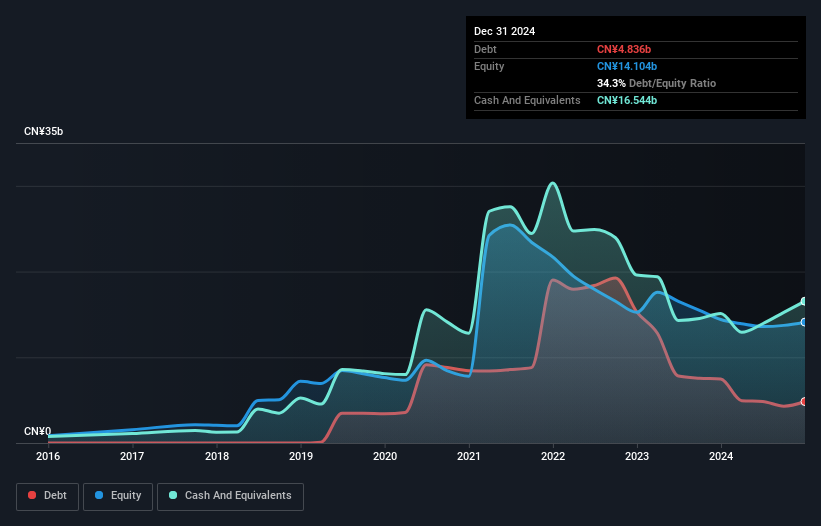Click the 2020 x-axis label
Screen dimensions: 821x526
pyautogui.click(x=385, y=456)
